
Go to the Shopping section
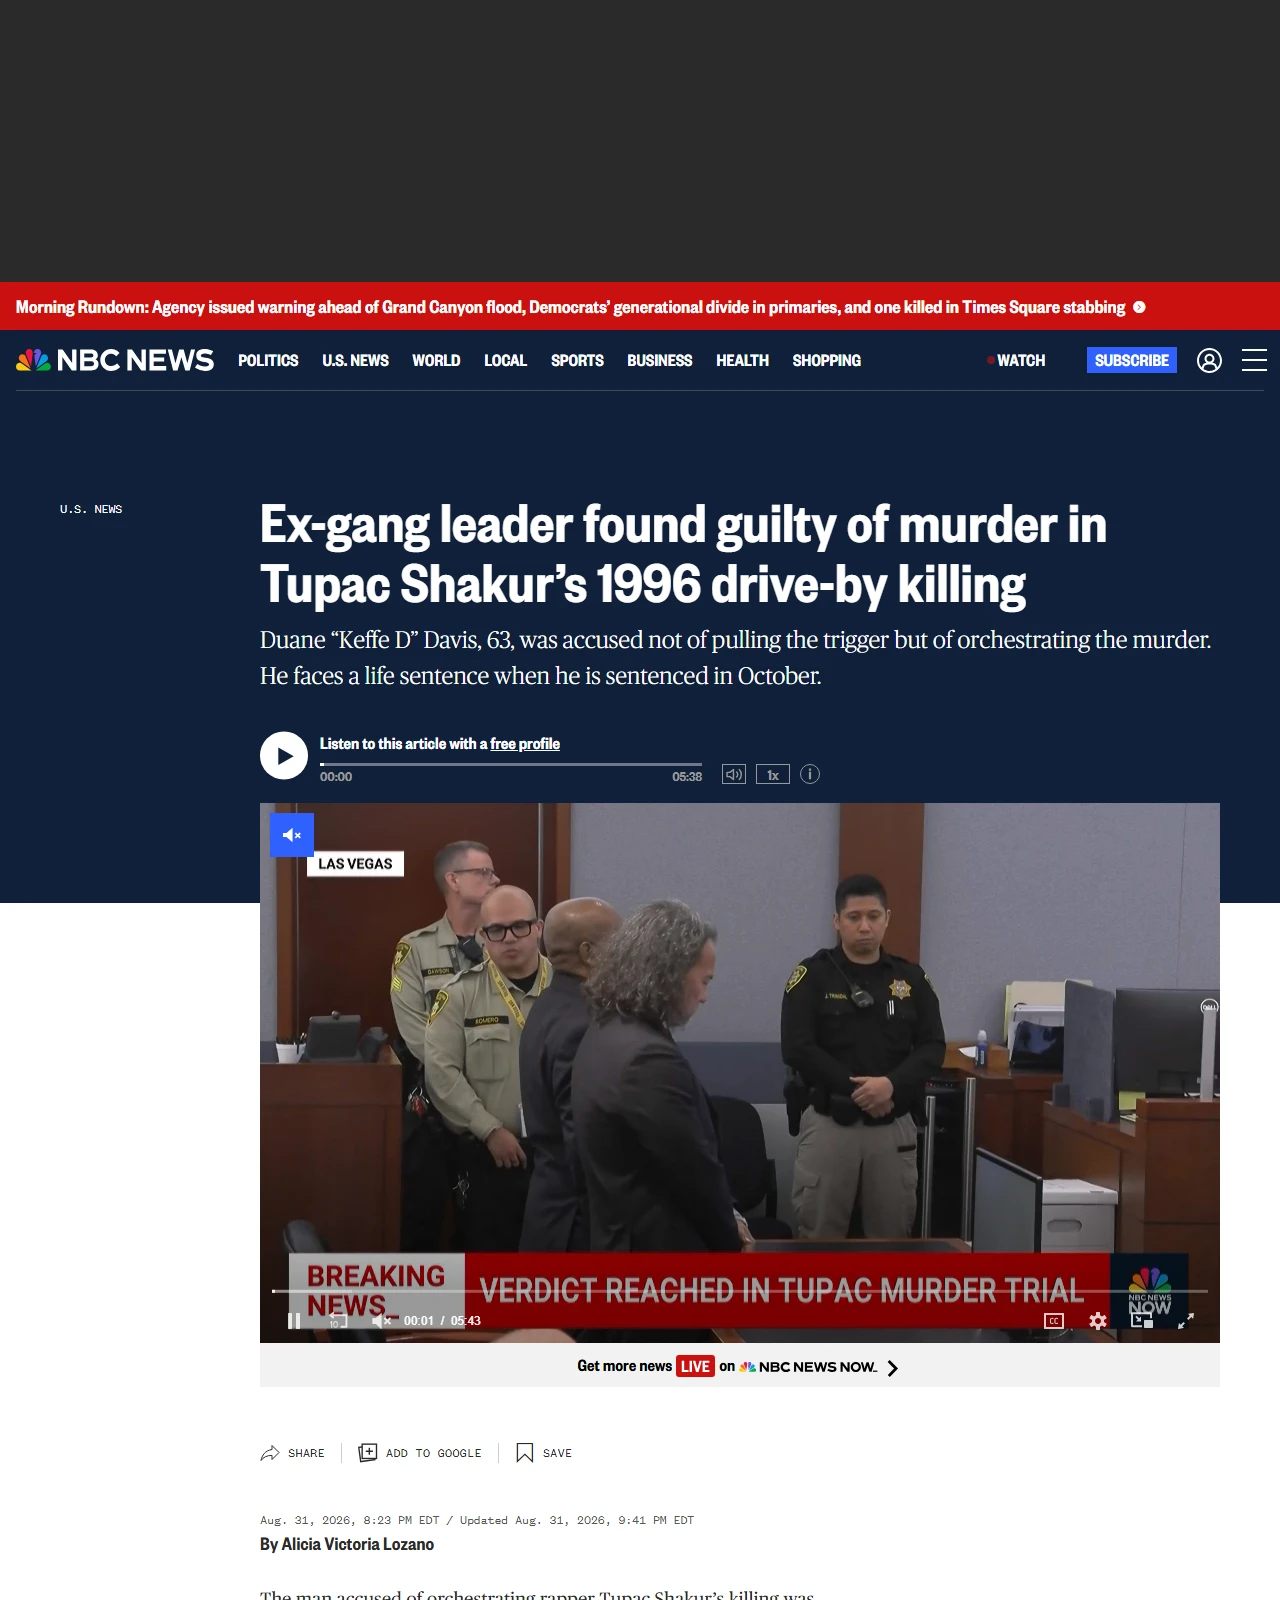826,360
